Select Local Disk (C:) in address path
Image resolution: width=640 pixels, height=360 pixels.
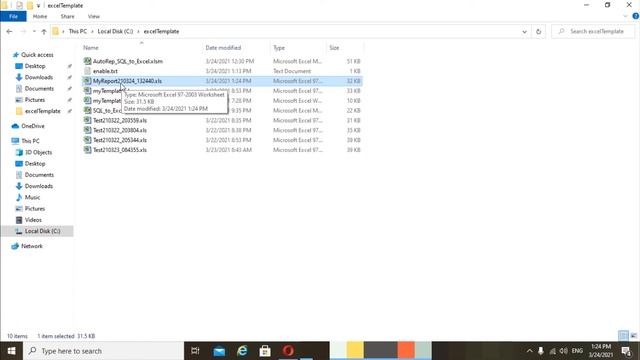coord(115,31)
